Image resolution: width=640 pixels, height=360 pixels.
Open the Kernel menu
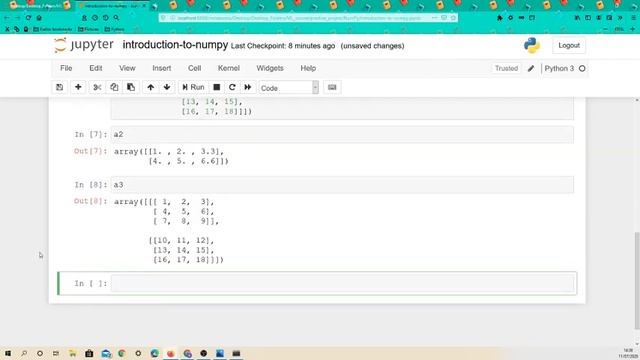tap(229, 68)
